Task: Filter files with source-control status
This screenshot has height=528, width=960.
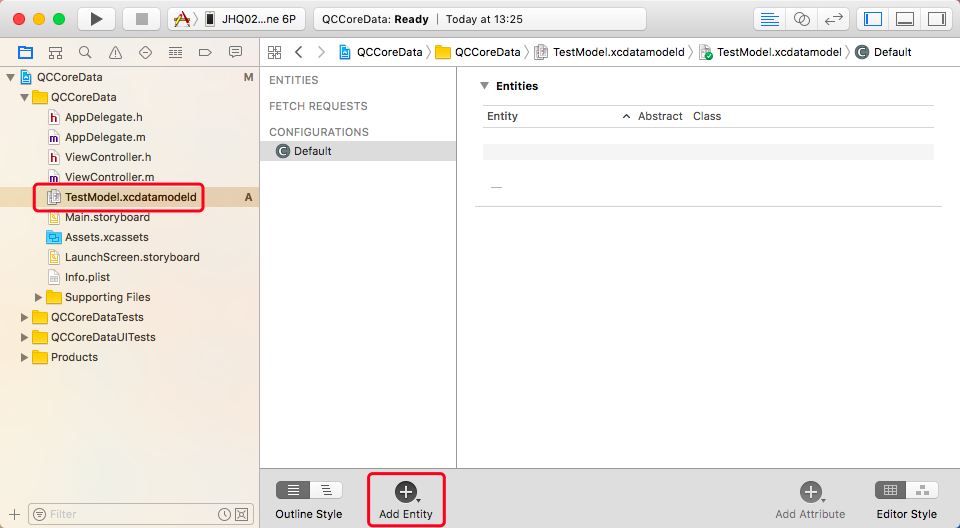Action: 242,515
